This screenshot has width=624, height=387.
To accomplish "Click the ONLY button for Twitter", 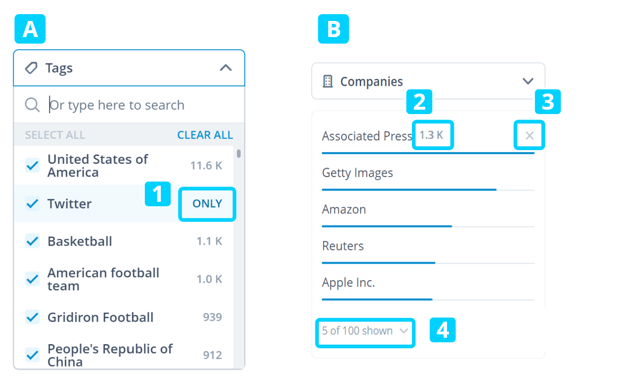I will tap(207, 204).
